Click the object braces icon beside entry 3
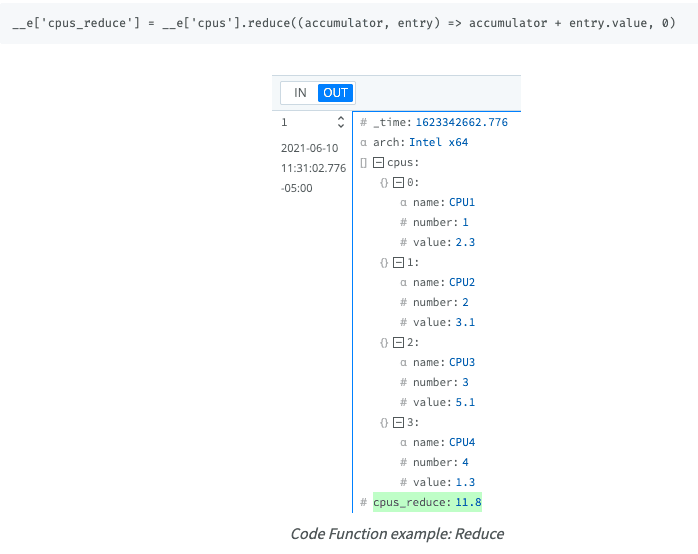 384,423
